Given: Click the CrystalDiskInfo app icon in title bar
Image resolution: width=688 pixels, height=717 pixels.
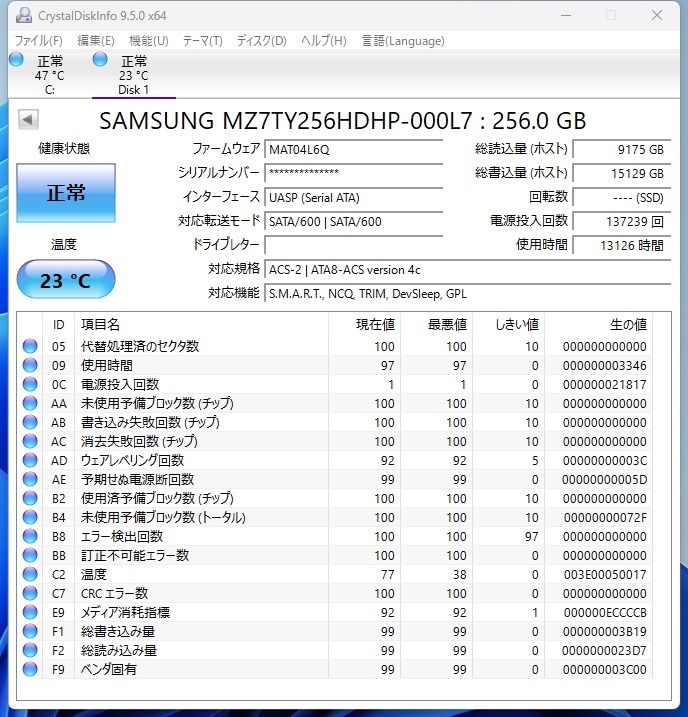Looking at the screenshot, I should click(24, 16).
